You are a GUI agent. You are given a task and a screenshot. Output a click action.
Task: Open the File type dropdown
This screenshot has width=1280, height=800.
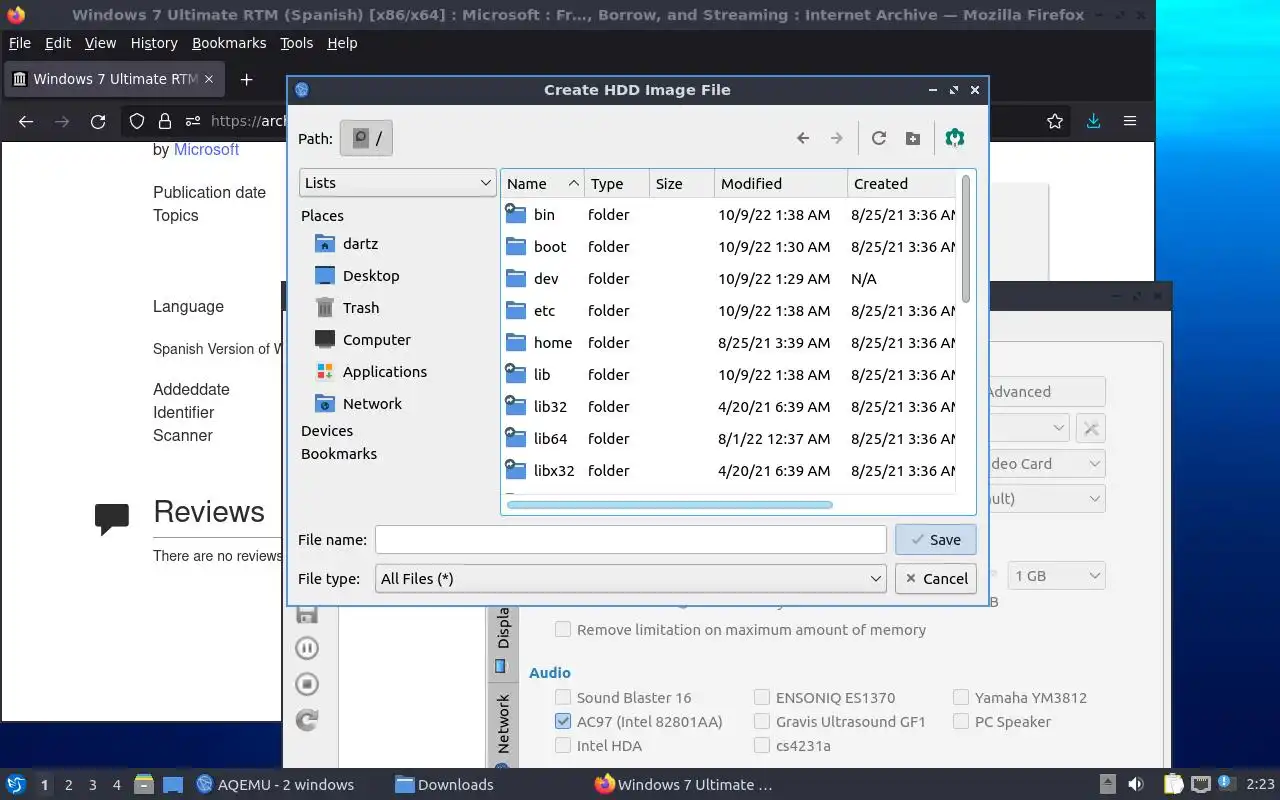click(631, 578)
